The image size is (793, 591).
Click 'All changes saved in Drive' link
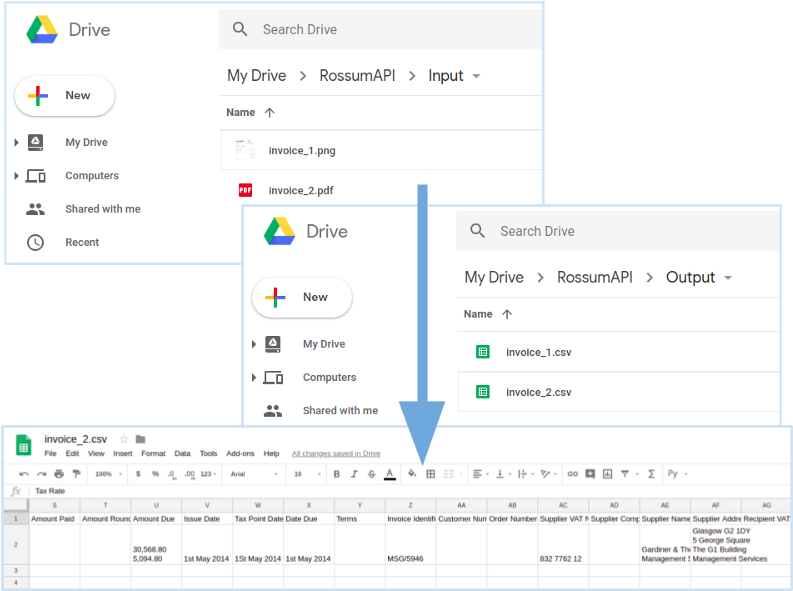coord(336,453)
